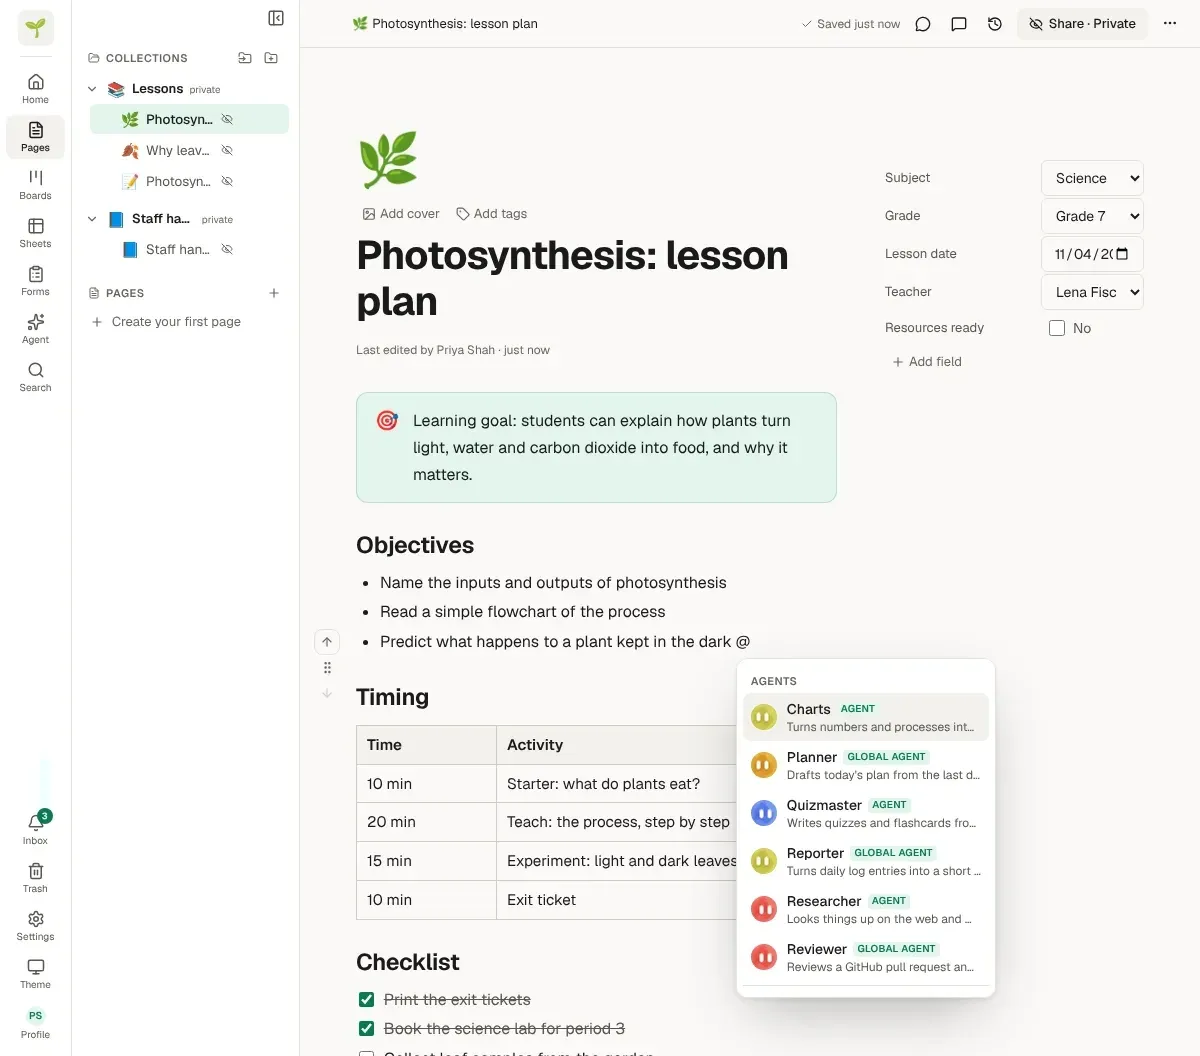Image resolution: width=1200 pixels, height=1056 pixels.
Task: Click Add tags
Action: (x=491, y=214)
